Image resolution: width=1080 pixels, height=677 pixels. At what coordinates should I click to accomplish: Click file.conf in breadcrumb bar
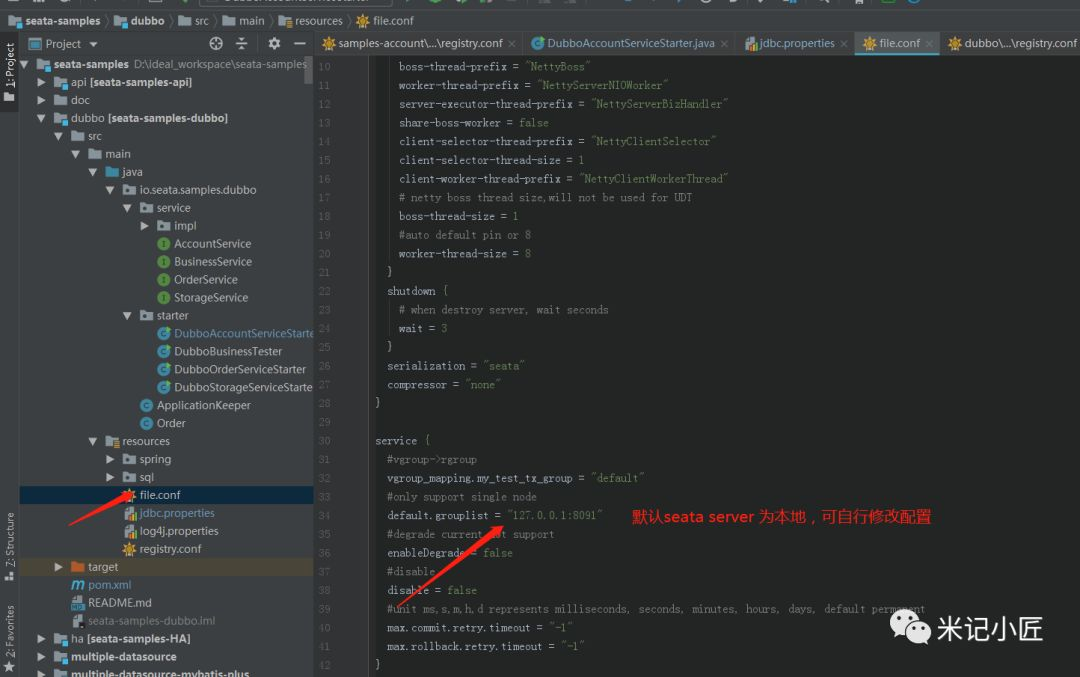pyautogui.click(x=385, y=21)
